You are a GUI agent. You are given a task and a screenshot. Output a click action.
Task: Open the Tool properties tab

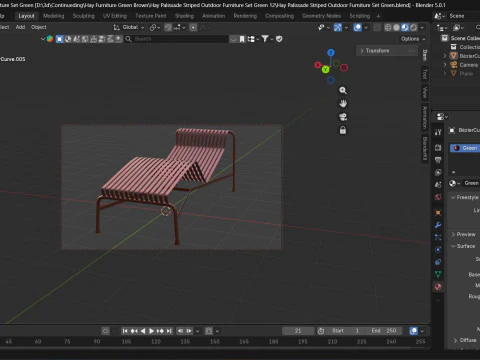(x=438, y=132)
